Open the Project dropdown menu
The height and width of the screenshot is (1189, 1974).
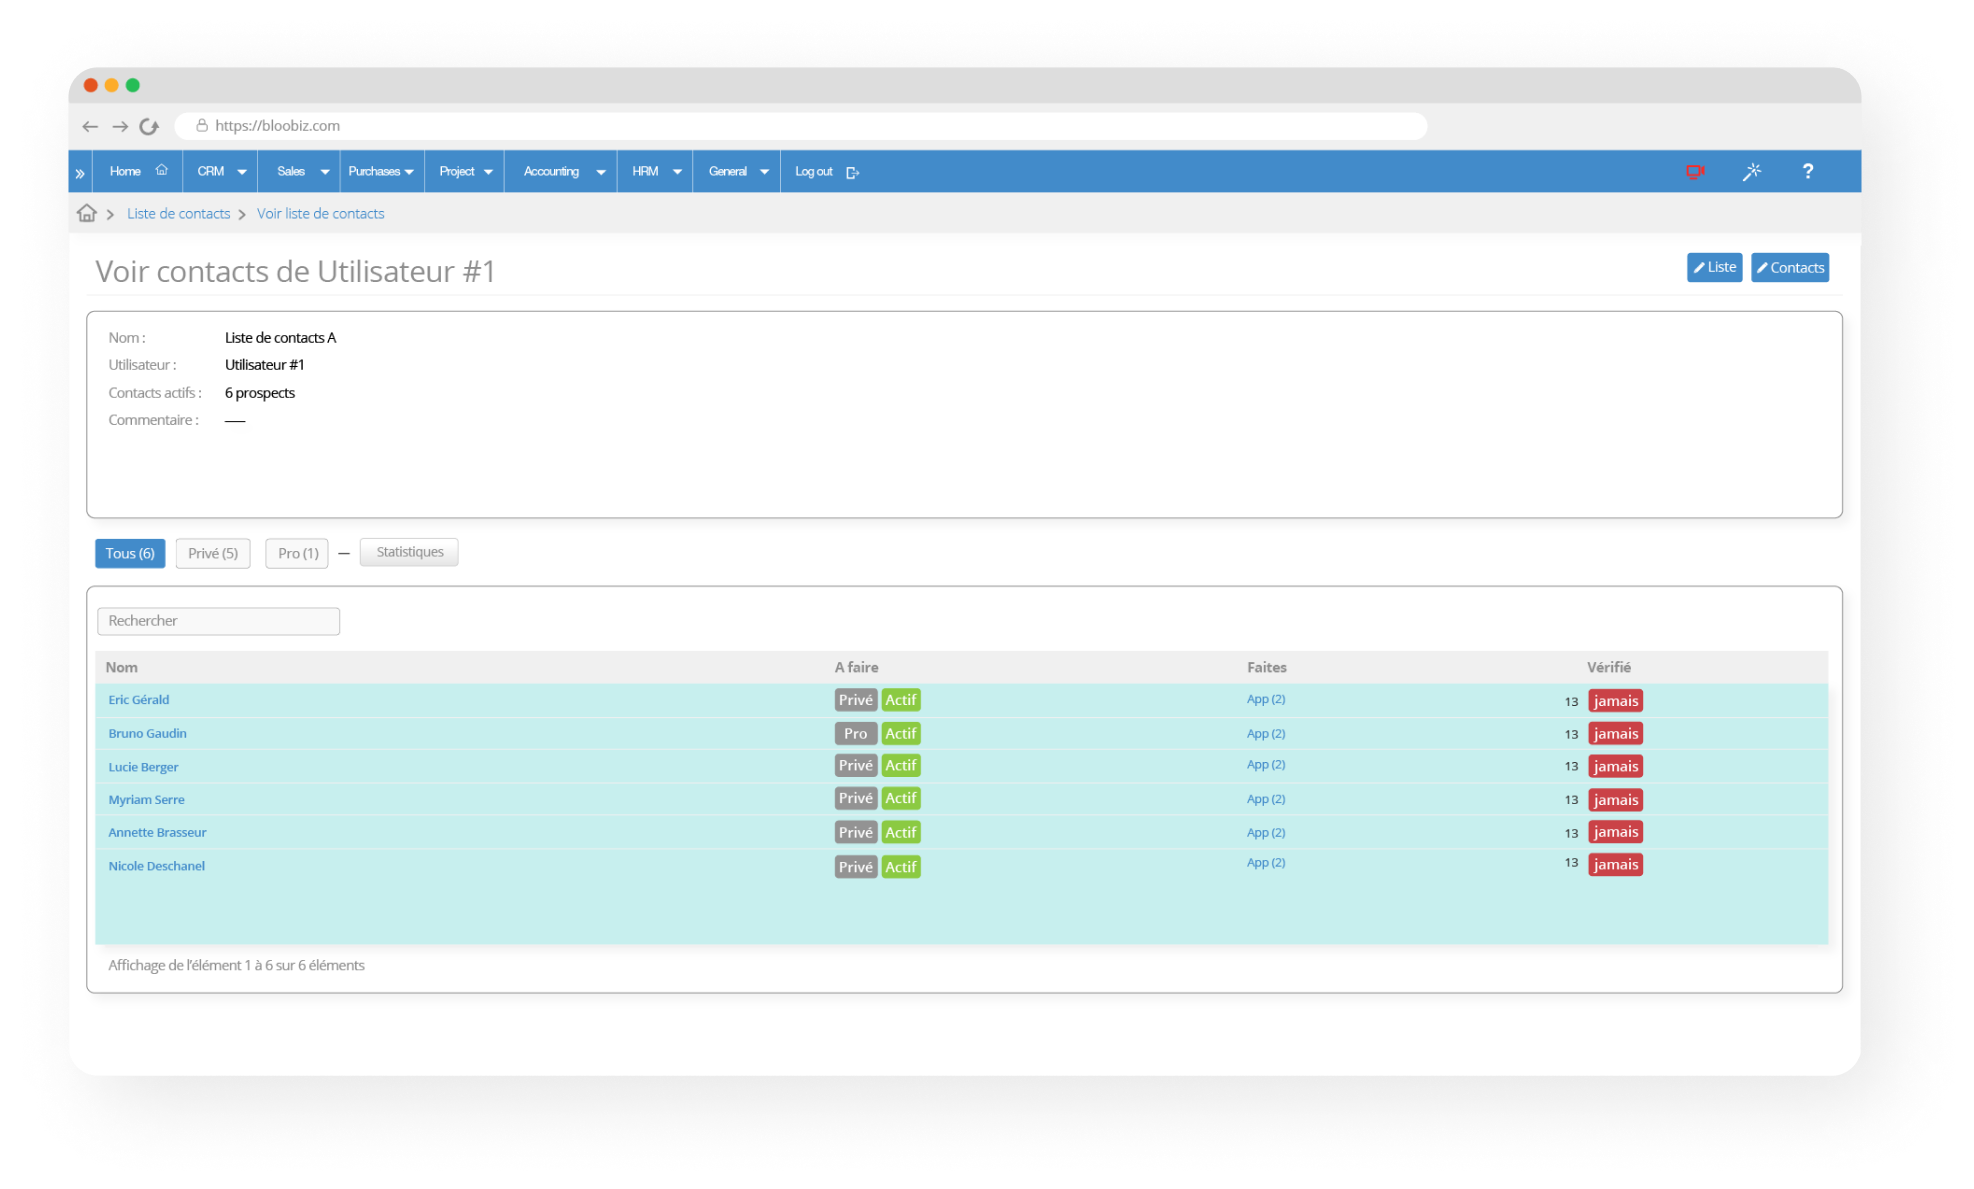(465, 171)
